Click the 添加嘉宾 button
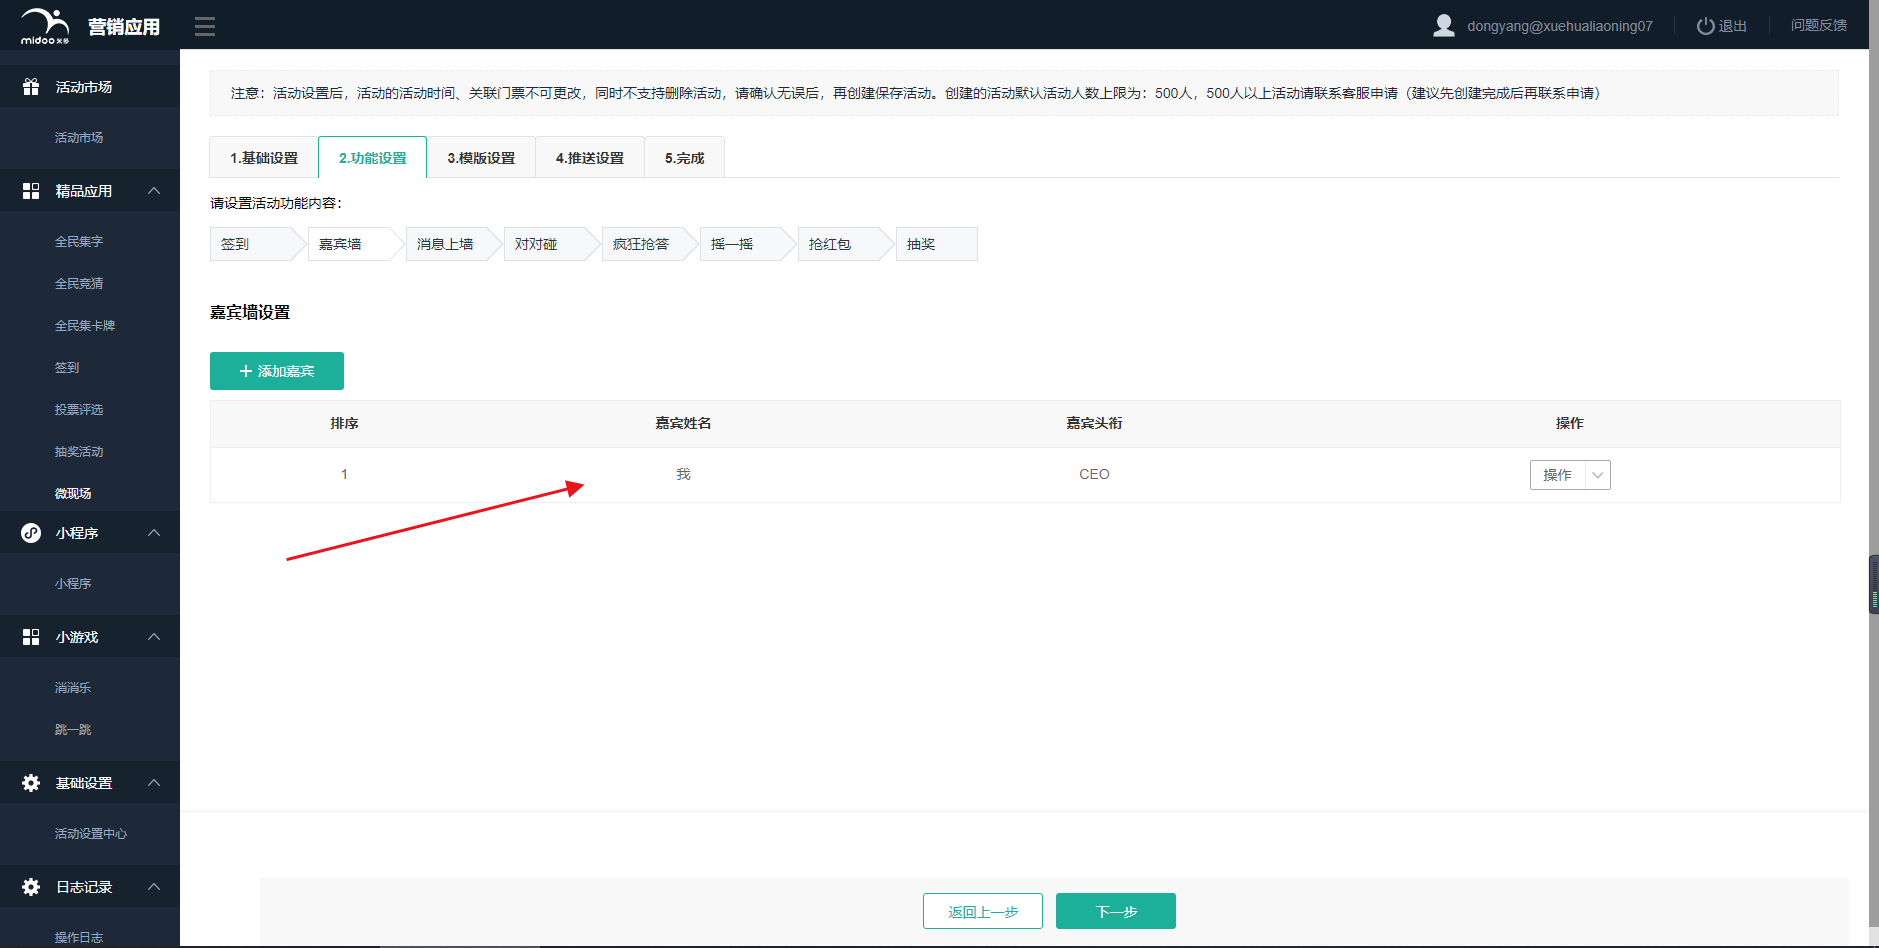This screenshot has height=948, width=1879. (277, 371)
